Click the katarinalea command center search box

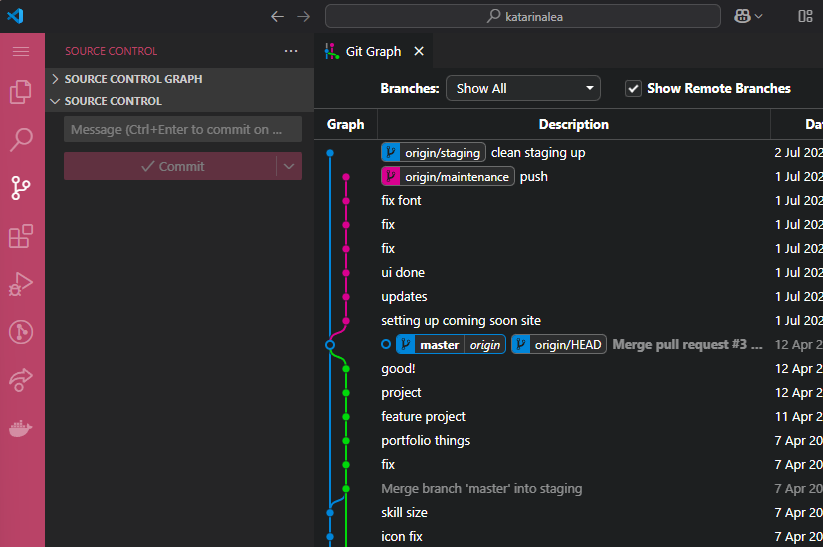[523, 16]
